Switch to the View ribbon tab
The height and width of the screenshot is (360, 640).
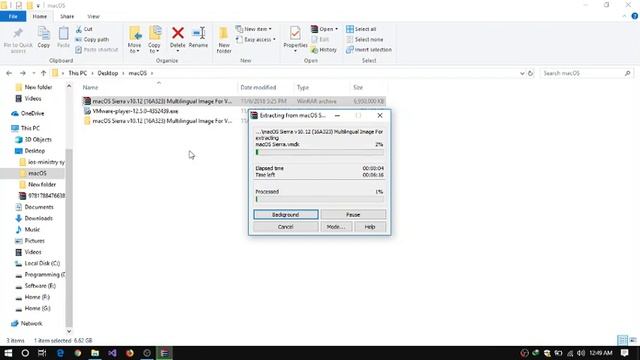tap(93, 16)
